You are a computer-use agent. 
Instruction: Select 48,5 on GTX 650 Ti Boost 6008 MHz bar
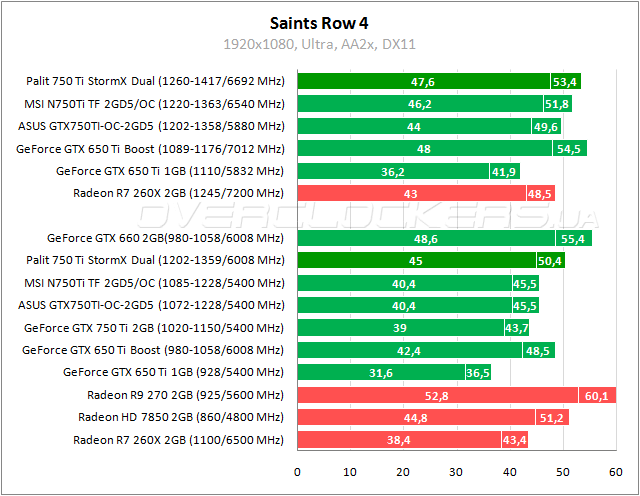point(538,351)
